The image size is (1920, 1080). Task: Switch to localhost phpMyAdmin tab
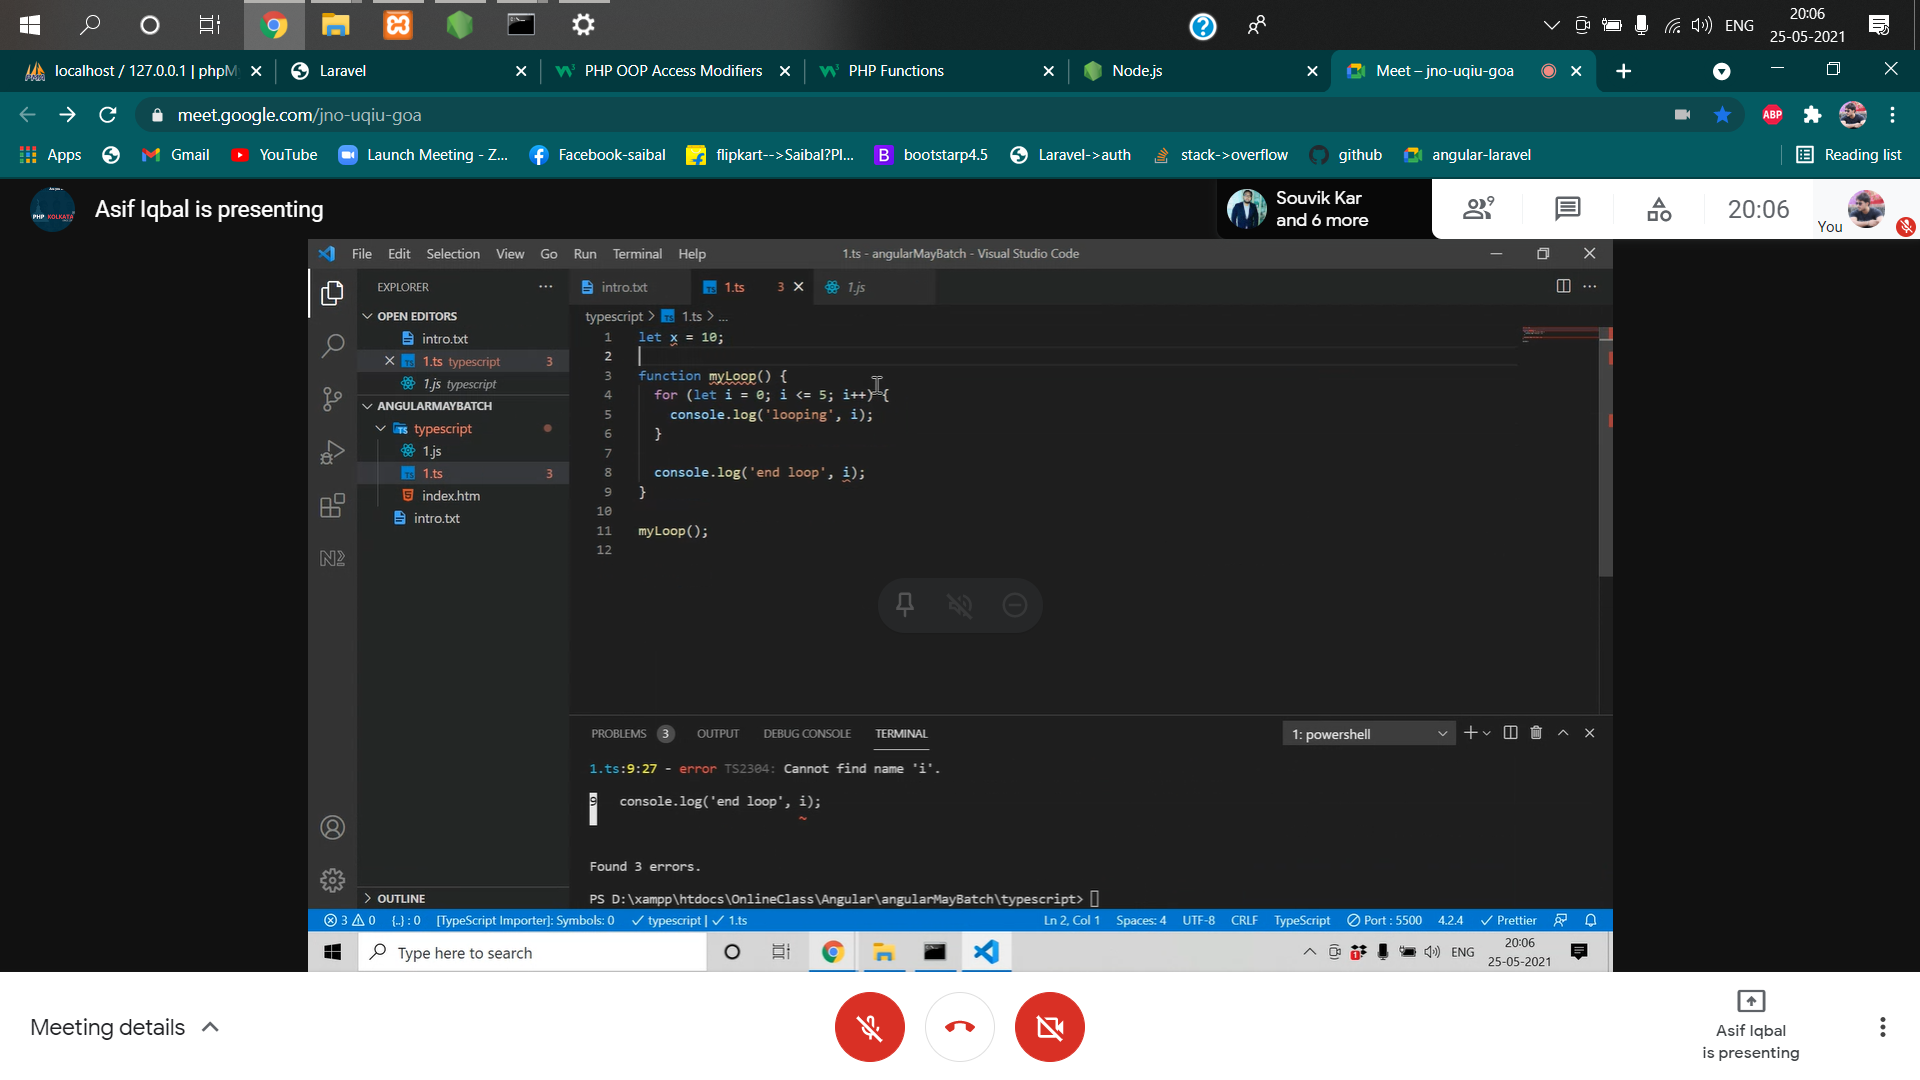pyautogui.click(x=144, y=71)
